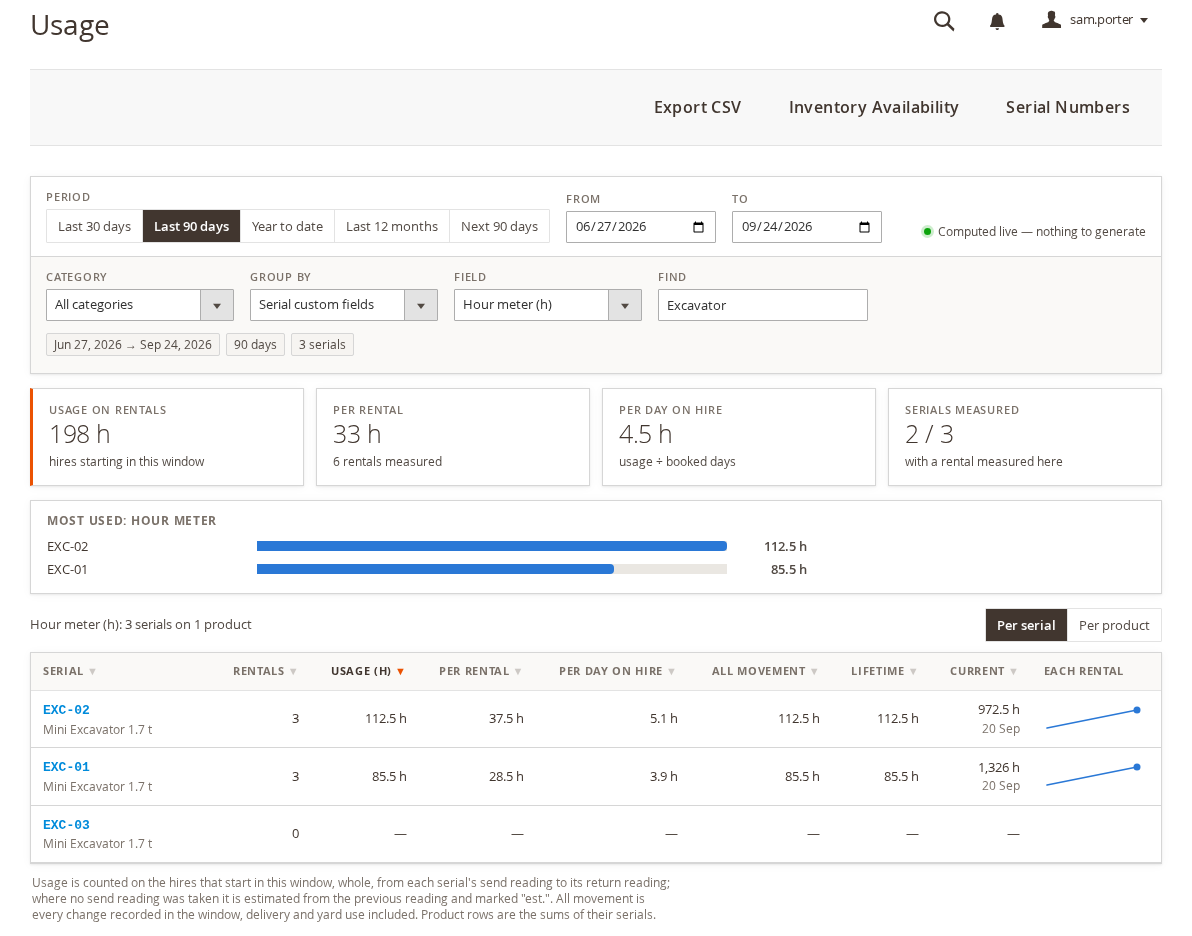This screenshot has width=1192, height=936.
Task: Click the 85.5 h label in Most Used
Action: (x=788, y=570)
